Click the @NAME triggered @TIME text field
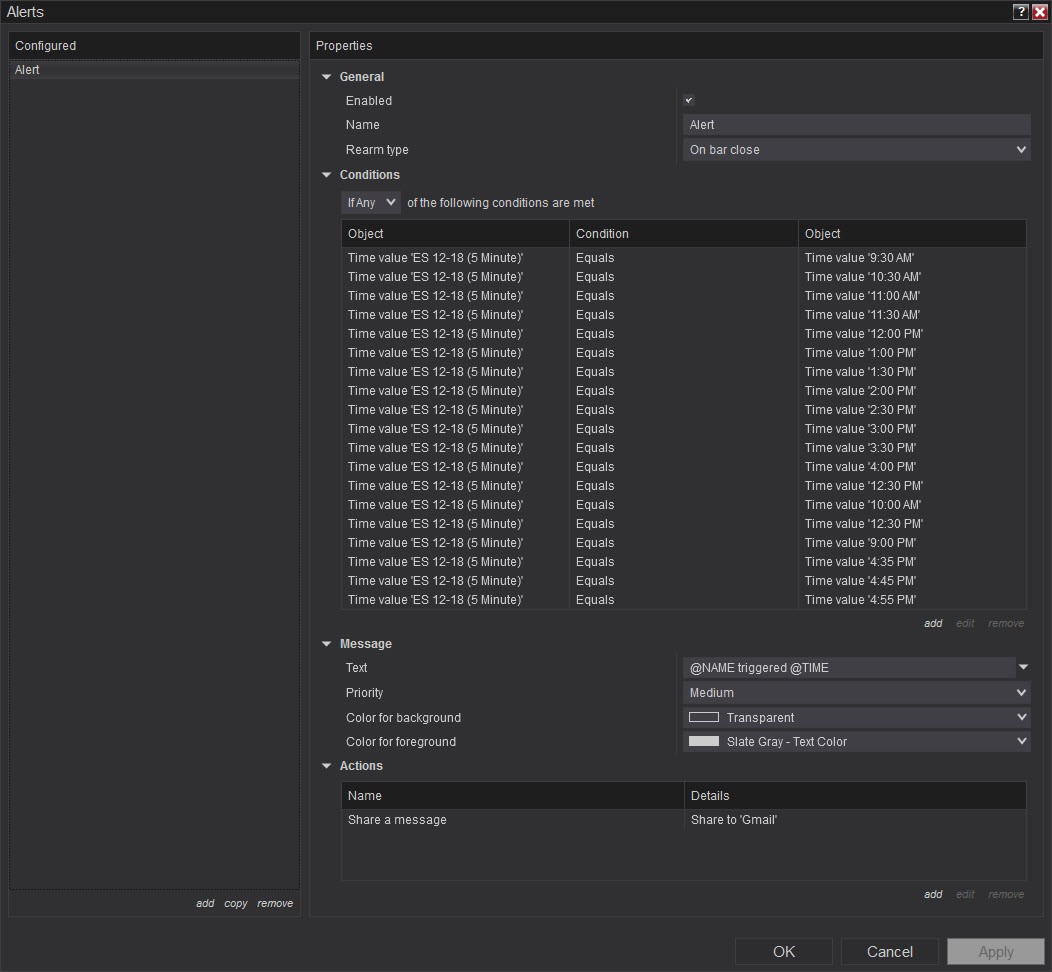This screenshot has width=1052, height=972. tap(849, 668)
